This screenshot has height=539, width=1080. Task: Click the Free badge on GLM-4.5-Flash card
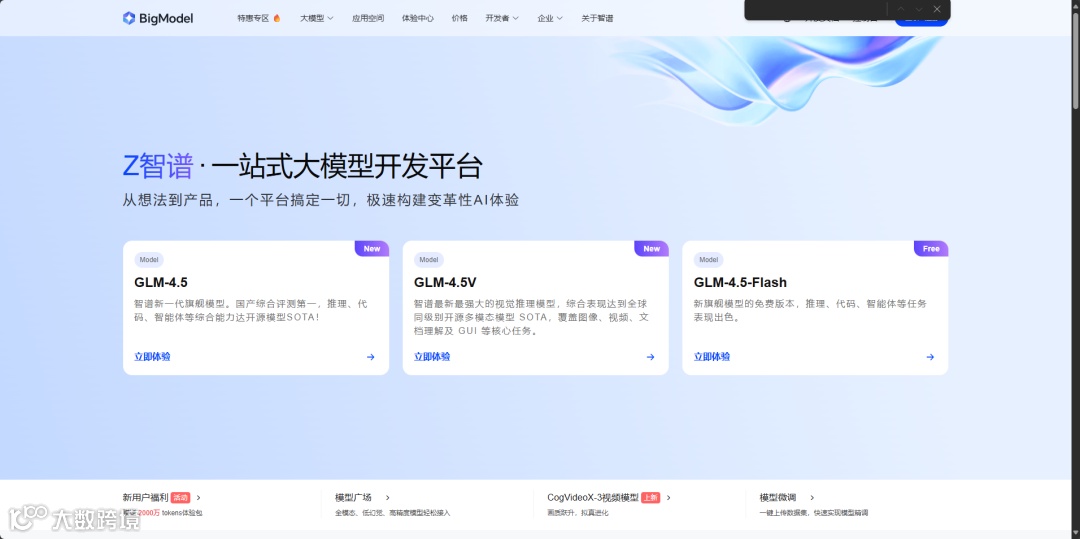(931, 249)
